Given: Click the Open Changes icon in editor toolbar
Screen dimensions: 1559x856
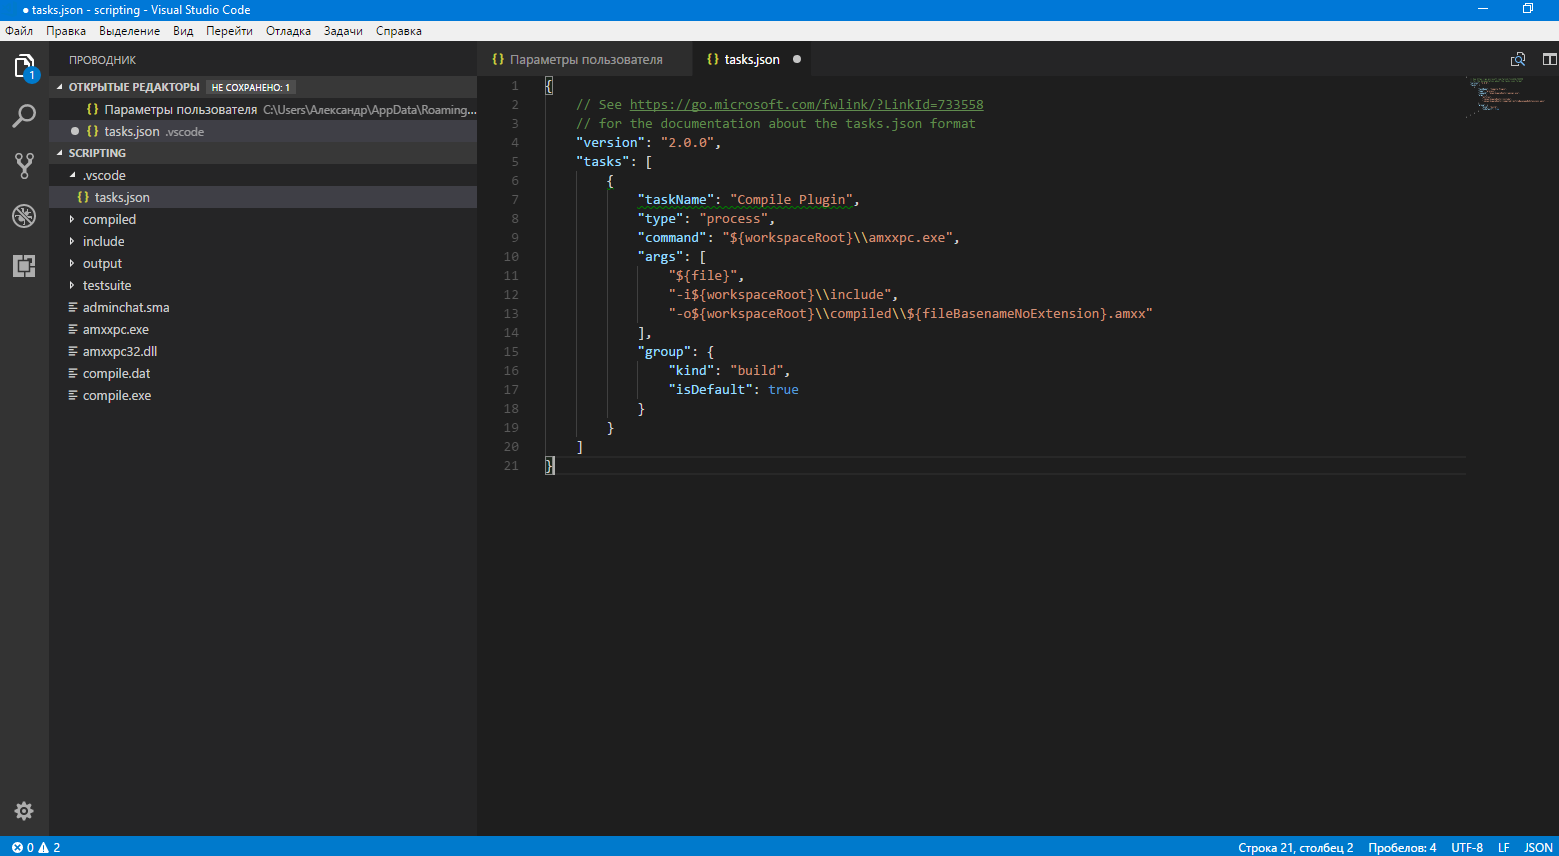Looking at the screenshot, I should 1518,59.
